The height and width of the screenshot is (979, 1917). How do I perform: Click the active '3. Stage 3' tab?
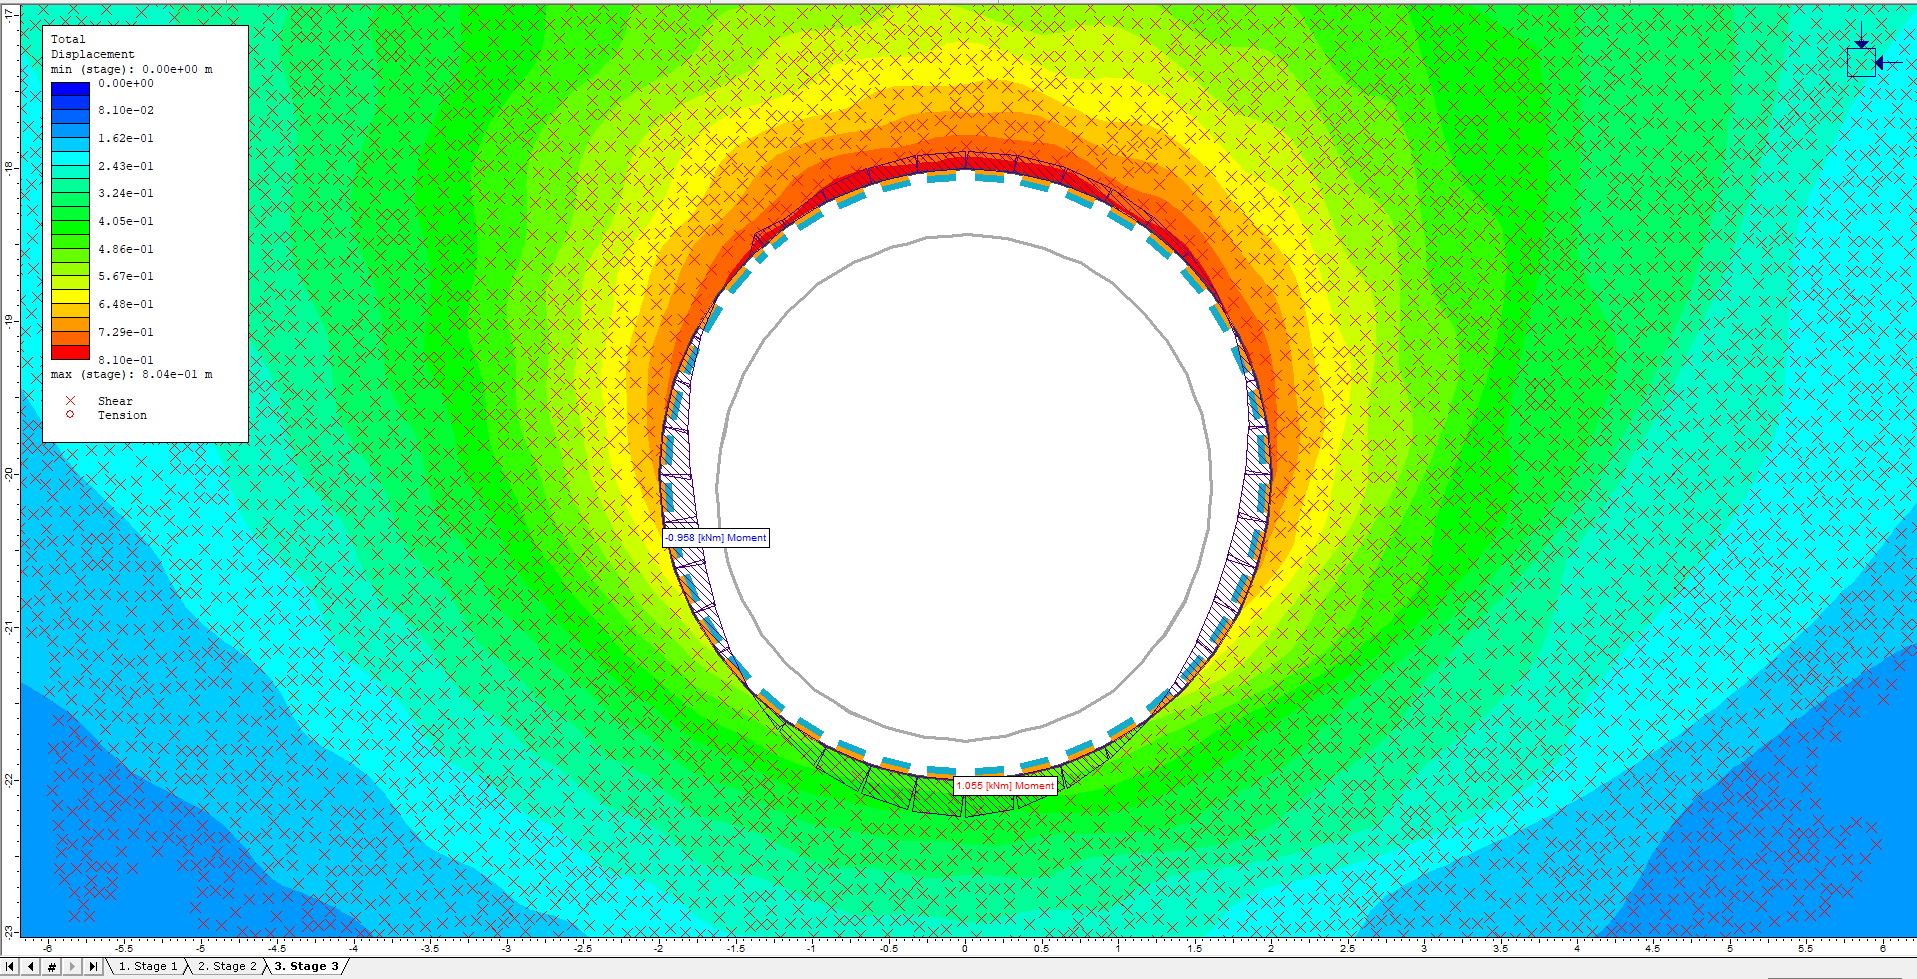[305, 966]
